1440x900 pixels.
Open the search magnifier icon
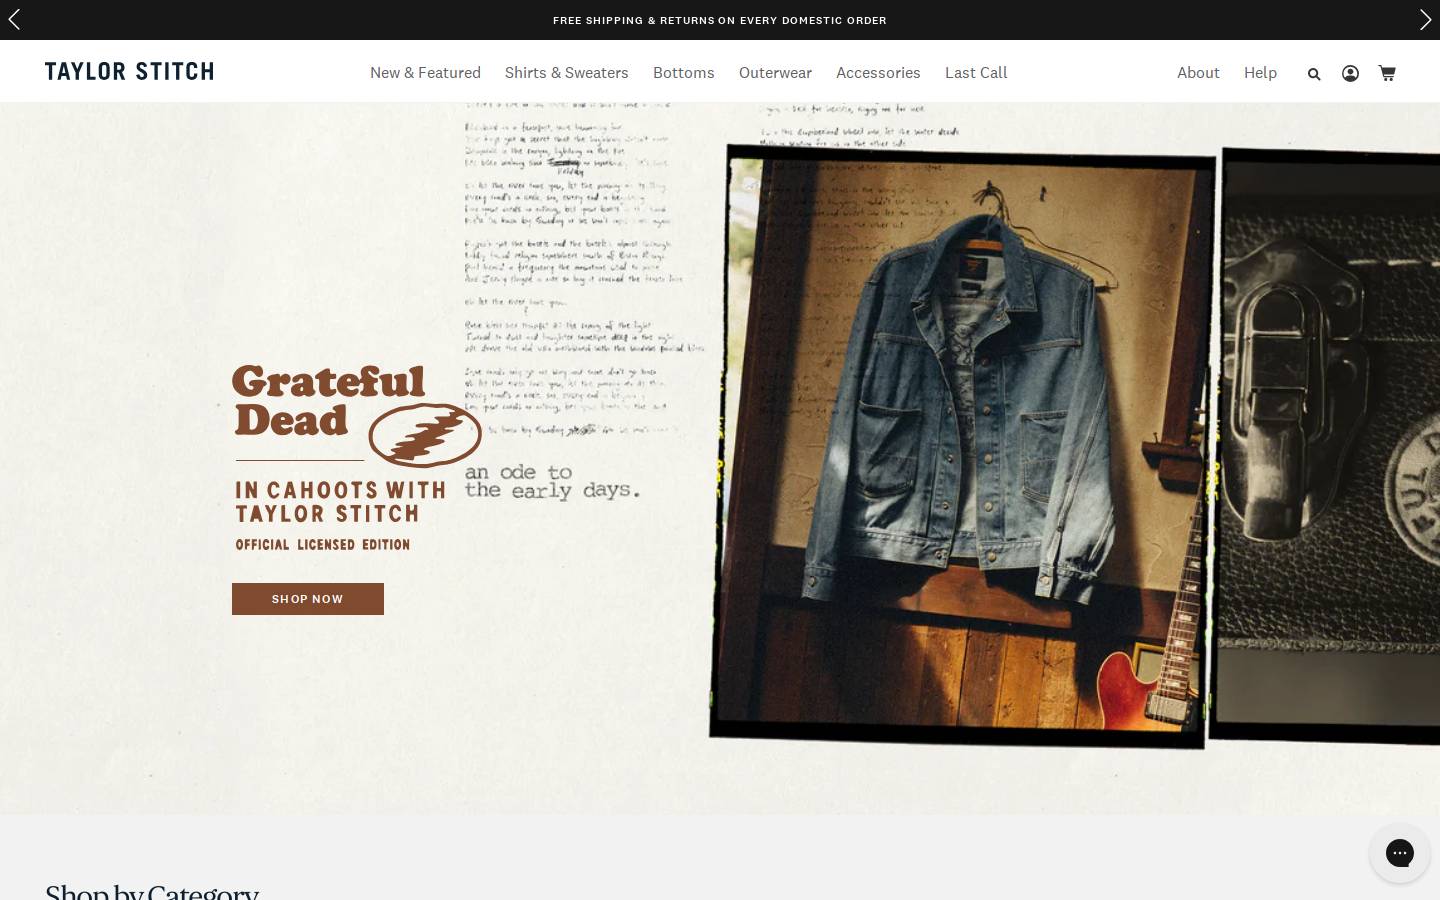[1314, 73]
